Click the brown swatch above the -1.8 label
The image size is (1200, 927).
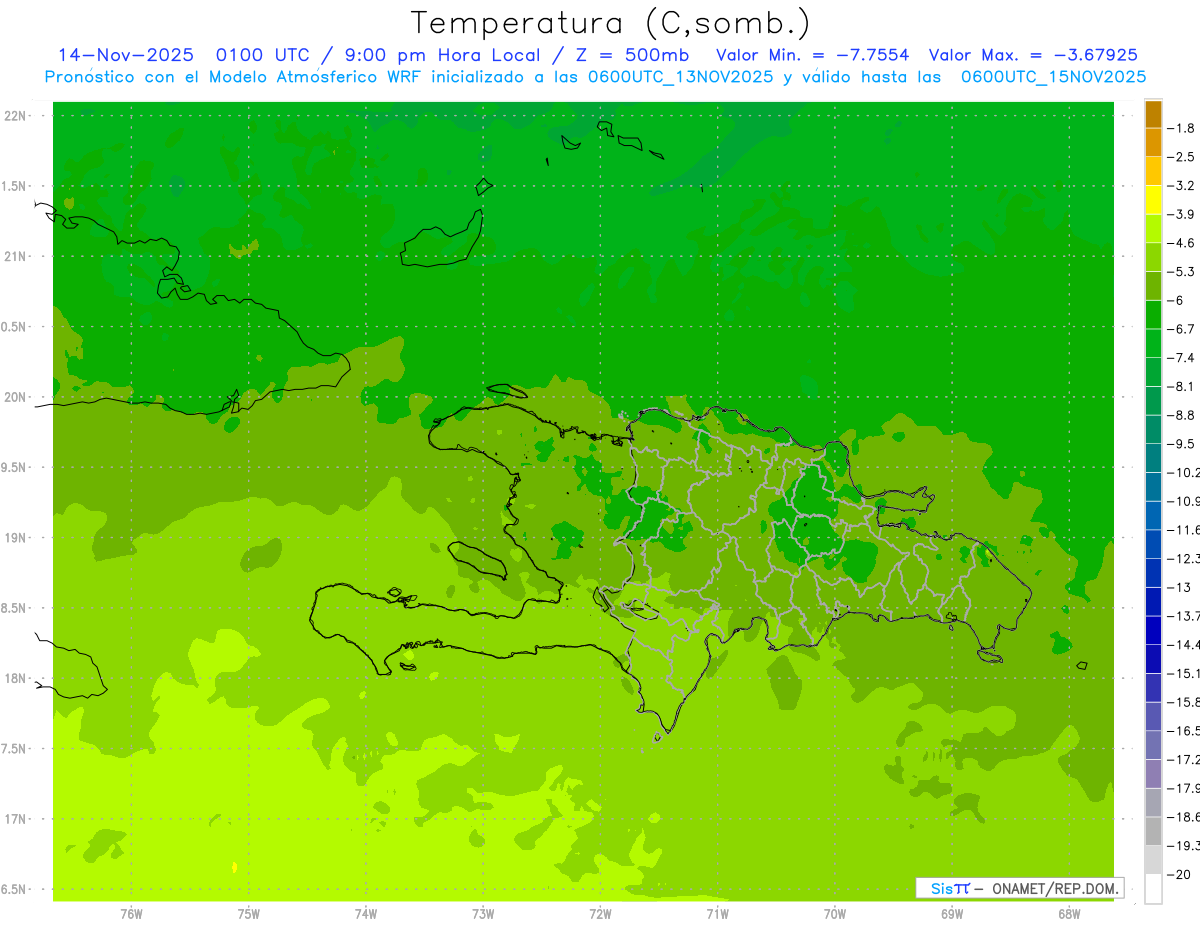1153,114
